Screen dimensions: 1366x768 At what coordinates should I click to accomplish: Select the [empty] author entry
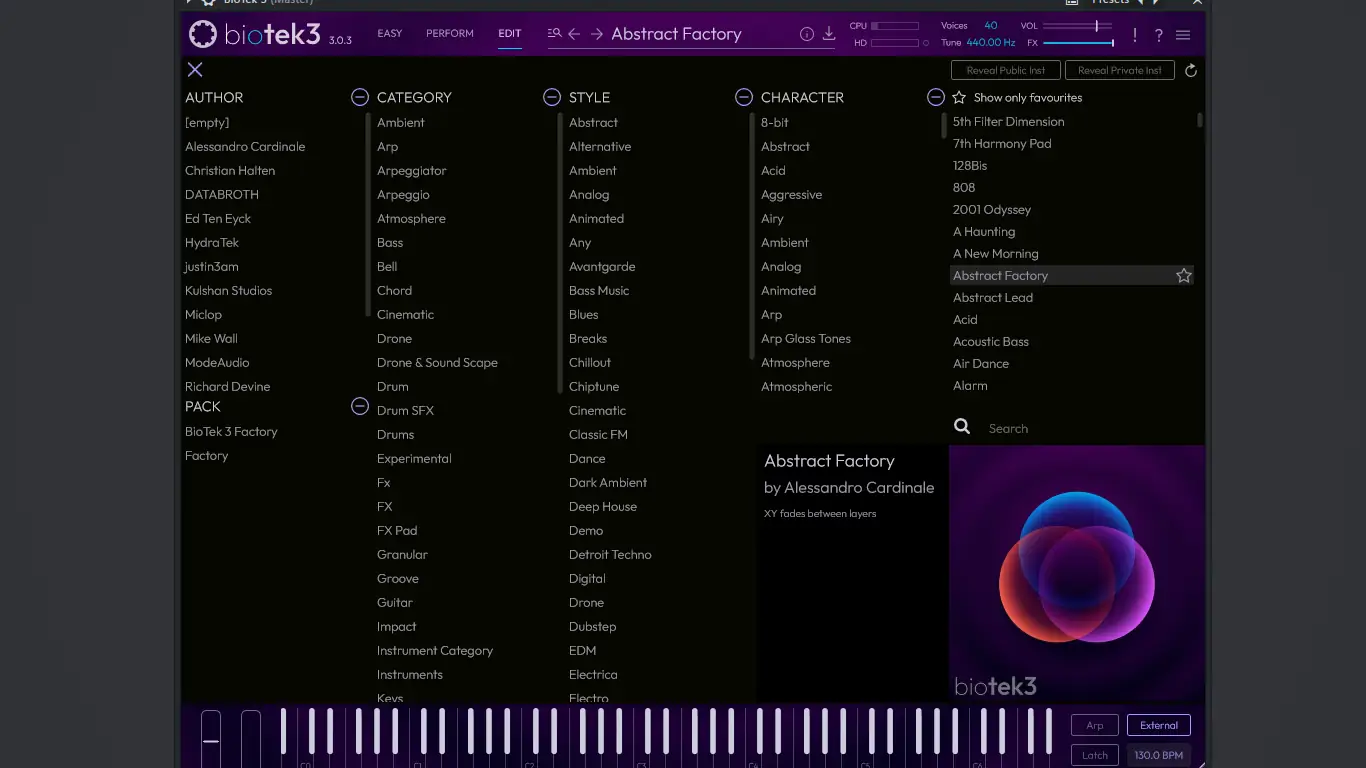point(207,122)
